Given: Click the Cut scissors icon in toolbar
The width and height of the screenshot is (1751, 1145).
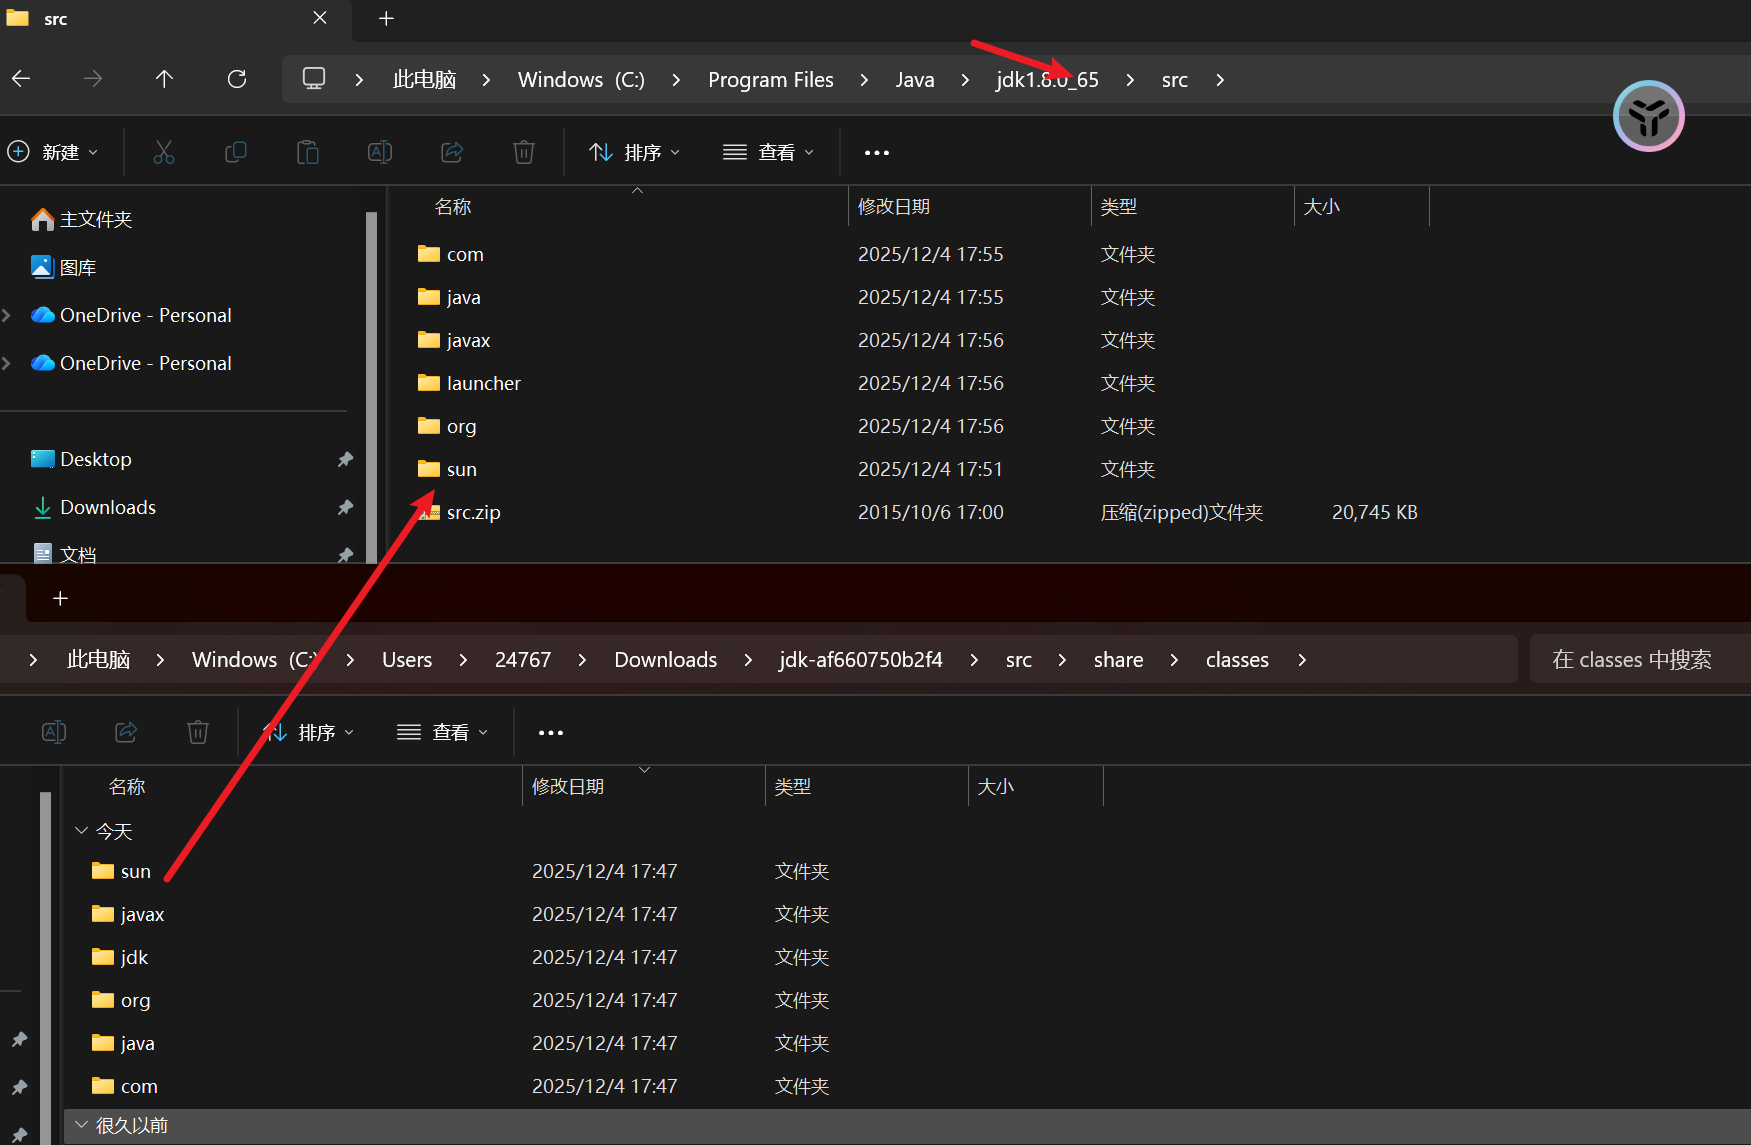Looking at the screenshot, I should click(164, 152).
